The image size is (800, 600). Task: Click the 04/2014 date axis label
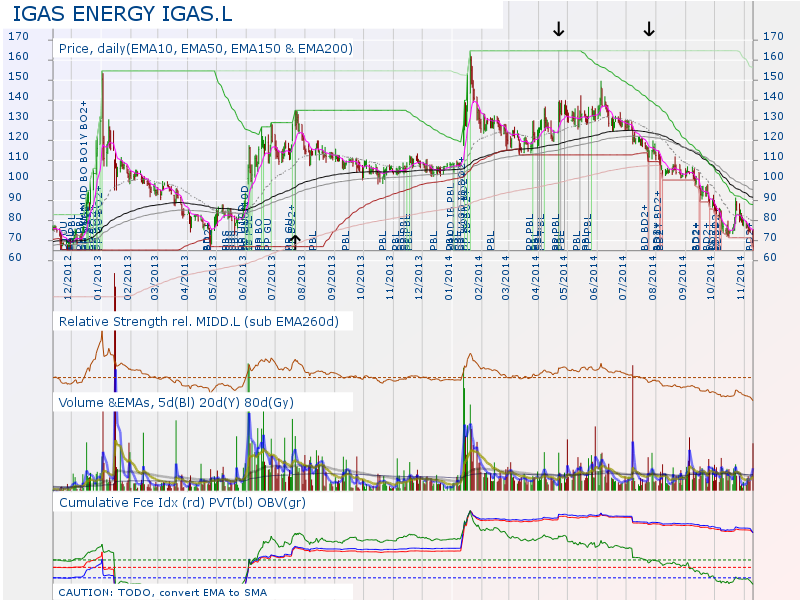tap(535, 278)
